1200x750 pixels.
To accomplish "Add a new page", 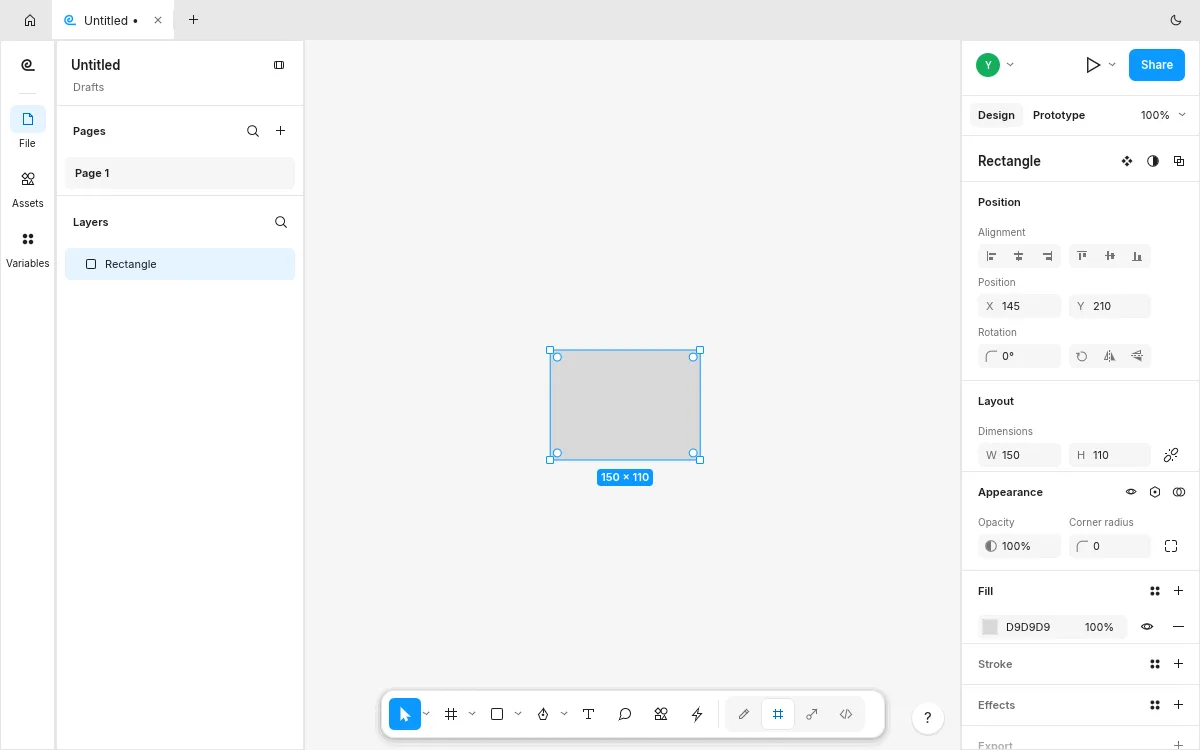I will click(x=281, y=131).
